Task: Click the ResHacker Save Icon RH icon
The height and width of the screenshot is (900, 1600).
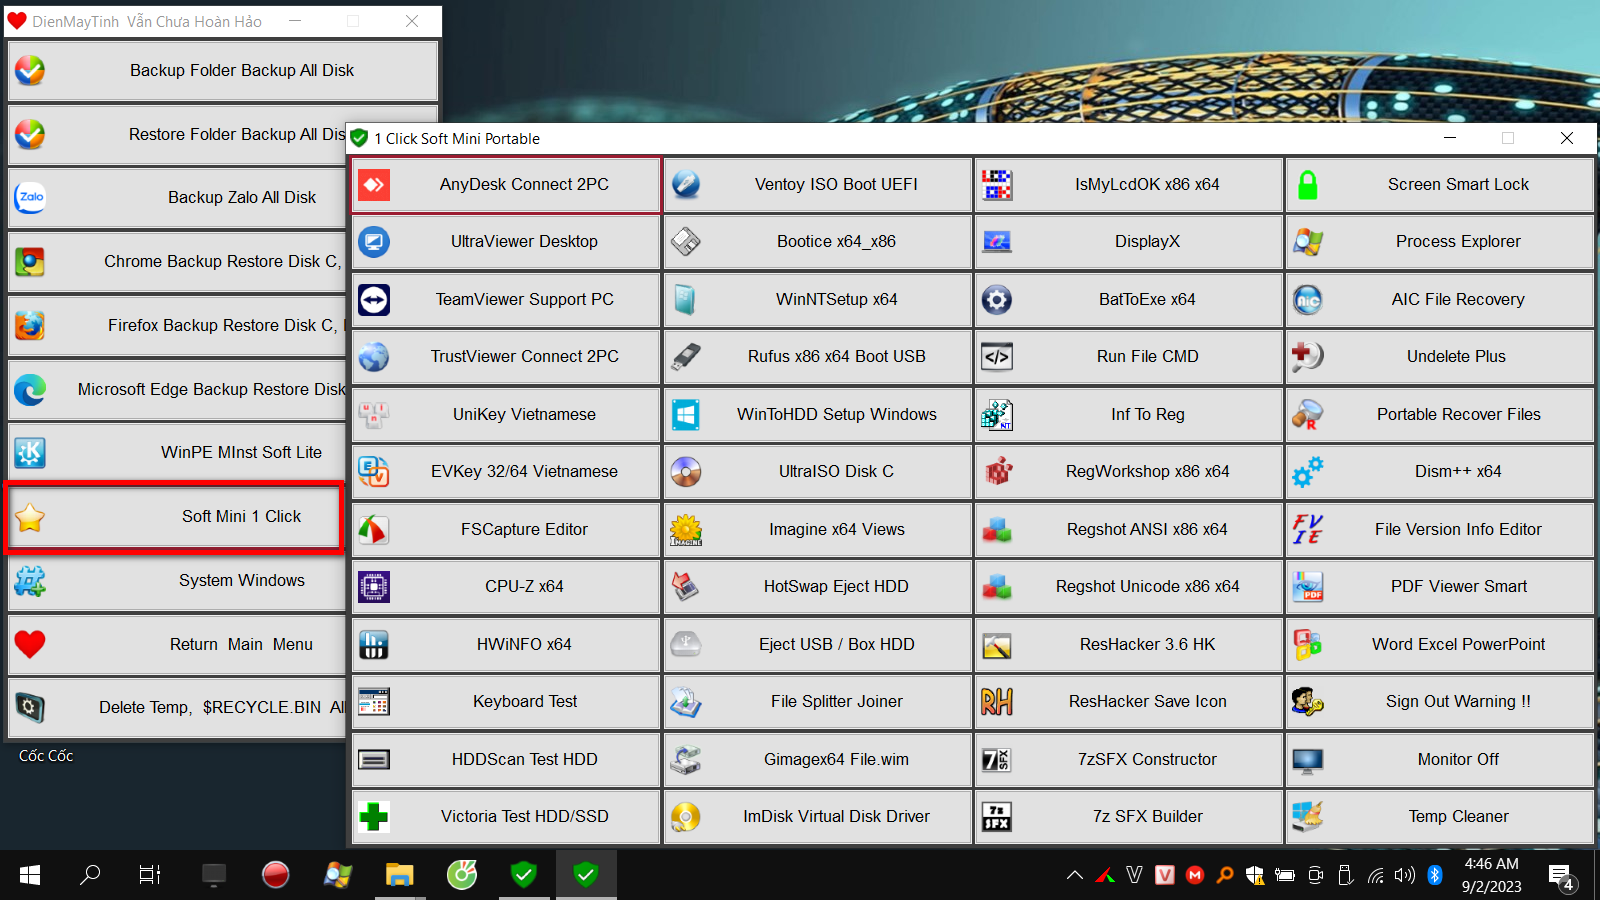Action: pos(997,702)
